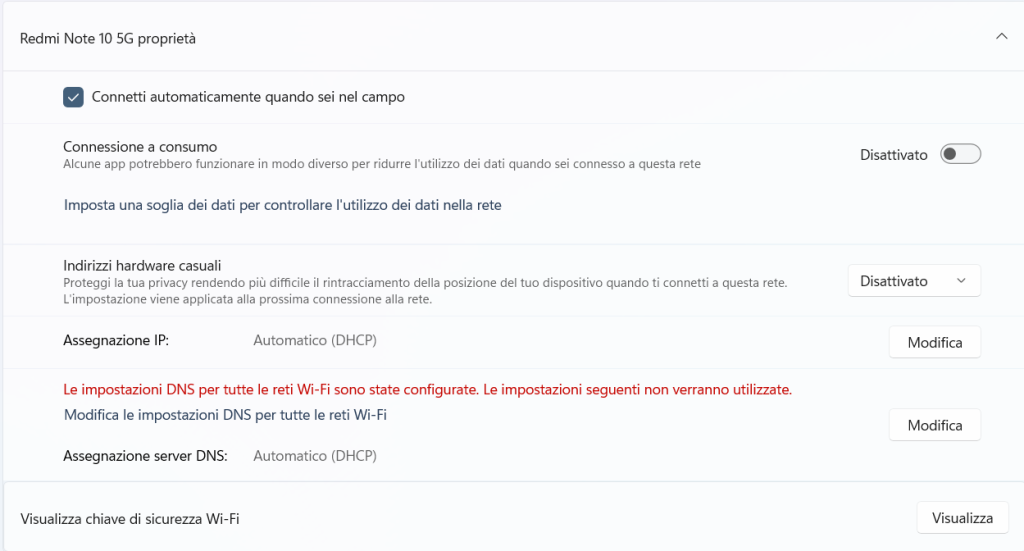The height and width of the screenshot is (551, 1024).
Task: Open the Indirizzi hardware casuali dropdown
Action: pos(913,281)
